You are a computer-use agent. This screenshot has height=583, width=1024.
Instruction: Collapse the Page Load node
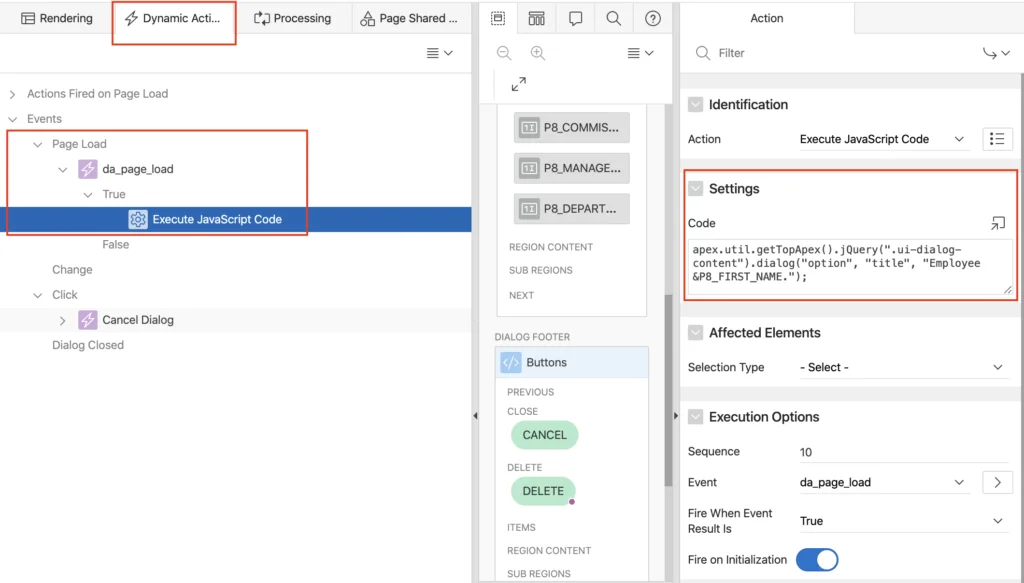37,144
